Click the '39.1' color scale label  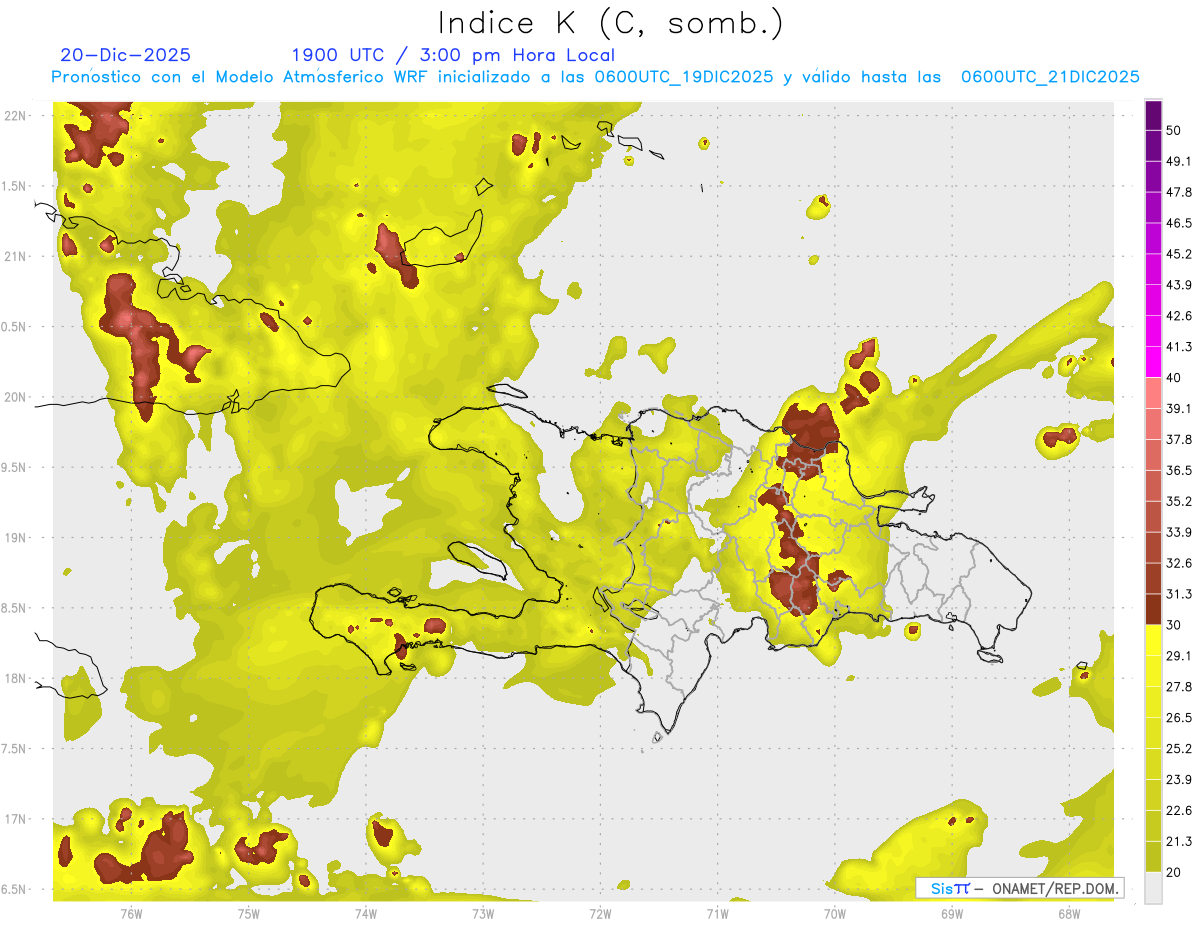pyautogui.click(x=1179, y=408)
